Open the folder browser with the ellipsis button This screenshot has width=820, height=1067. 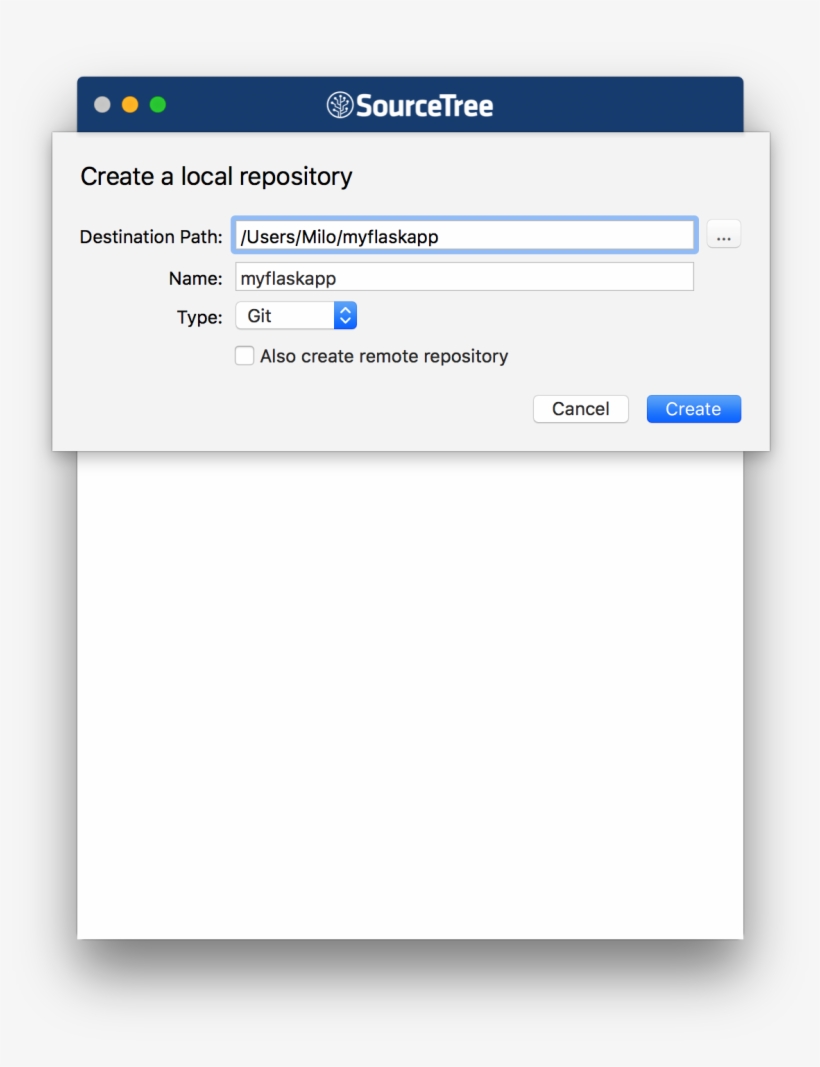(724, 235)
